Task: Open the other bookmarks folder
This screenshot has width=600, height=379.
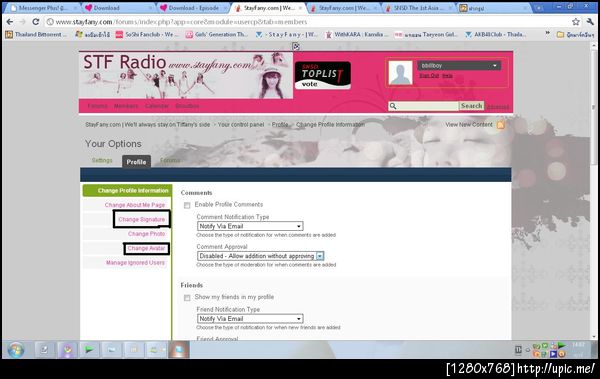Action: pyautogui.click(x=575, y=34)
